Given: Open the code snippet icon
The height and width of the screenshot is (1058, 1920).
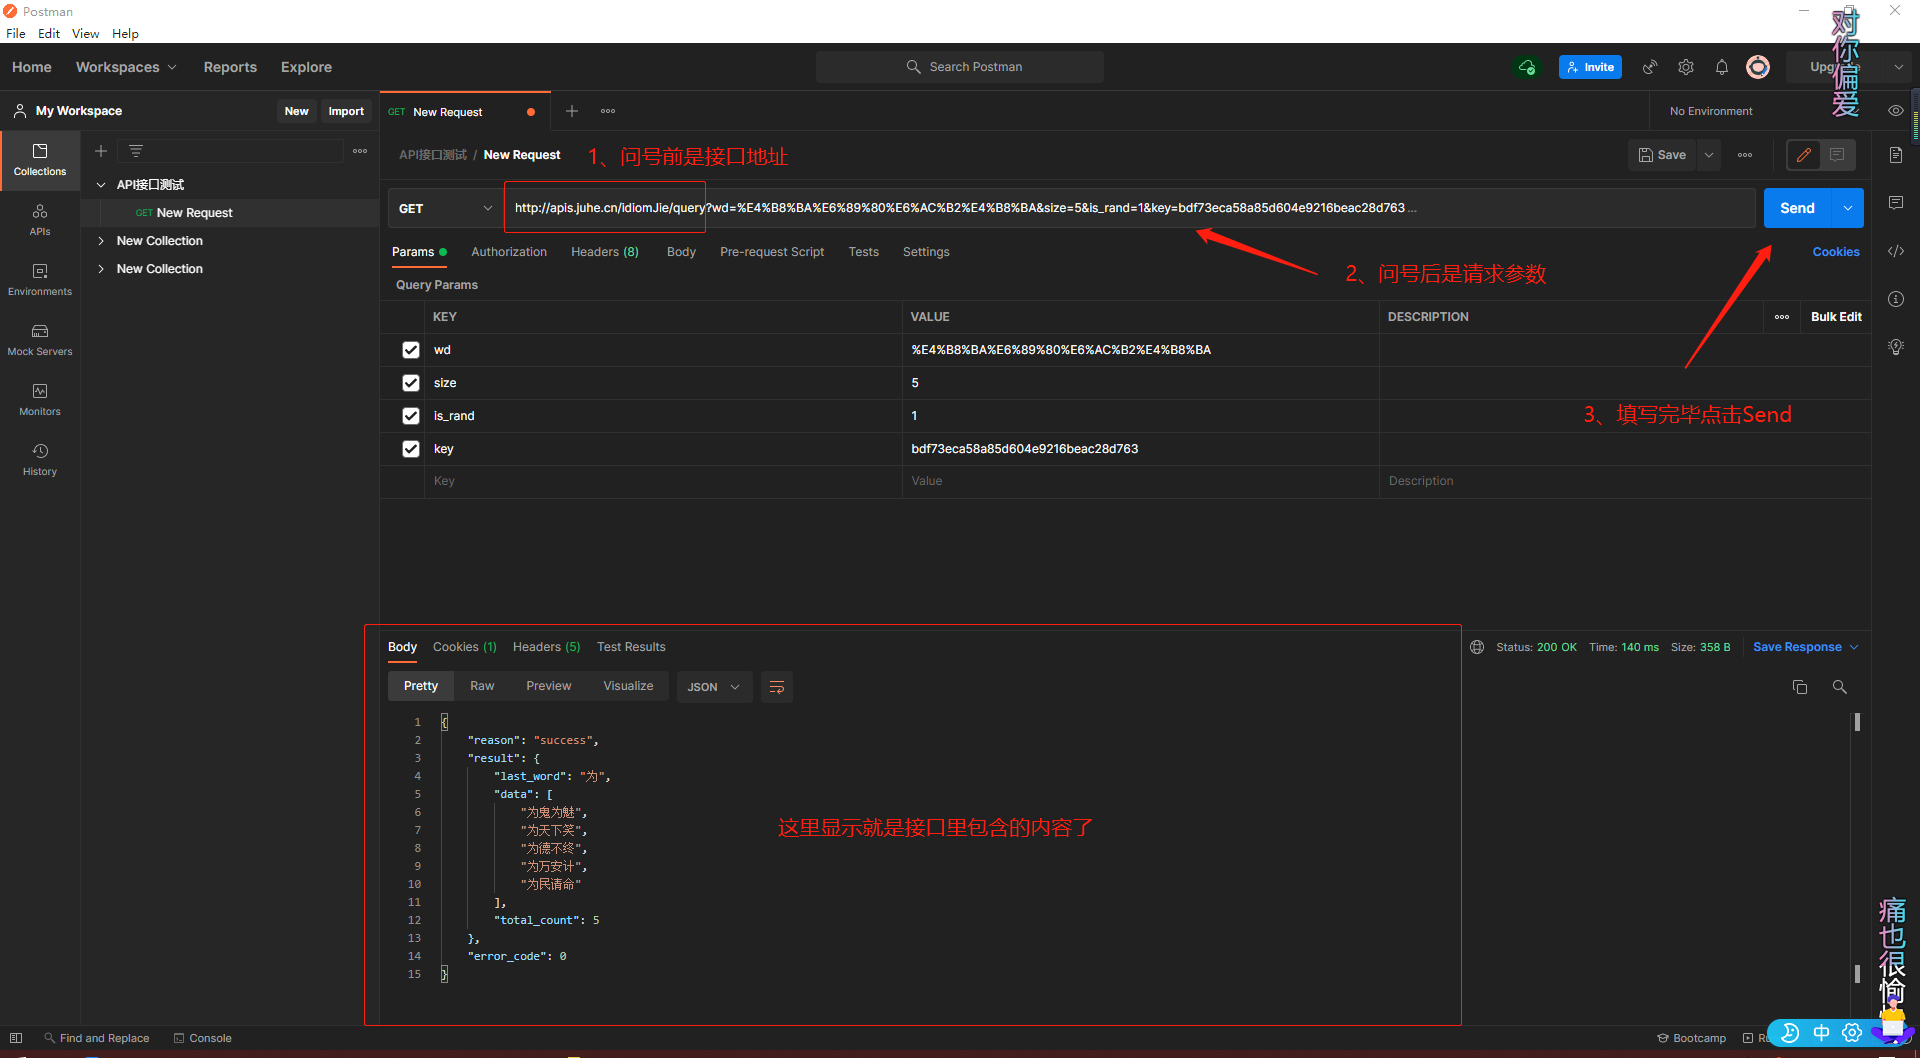Looking at the screenshot, I should coord(1895,251).
